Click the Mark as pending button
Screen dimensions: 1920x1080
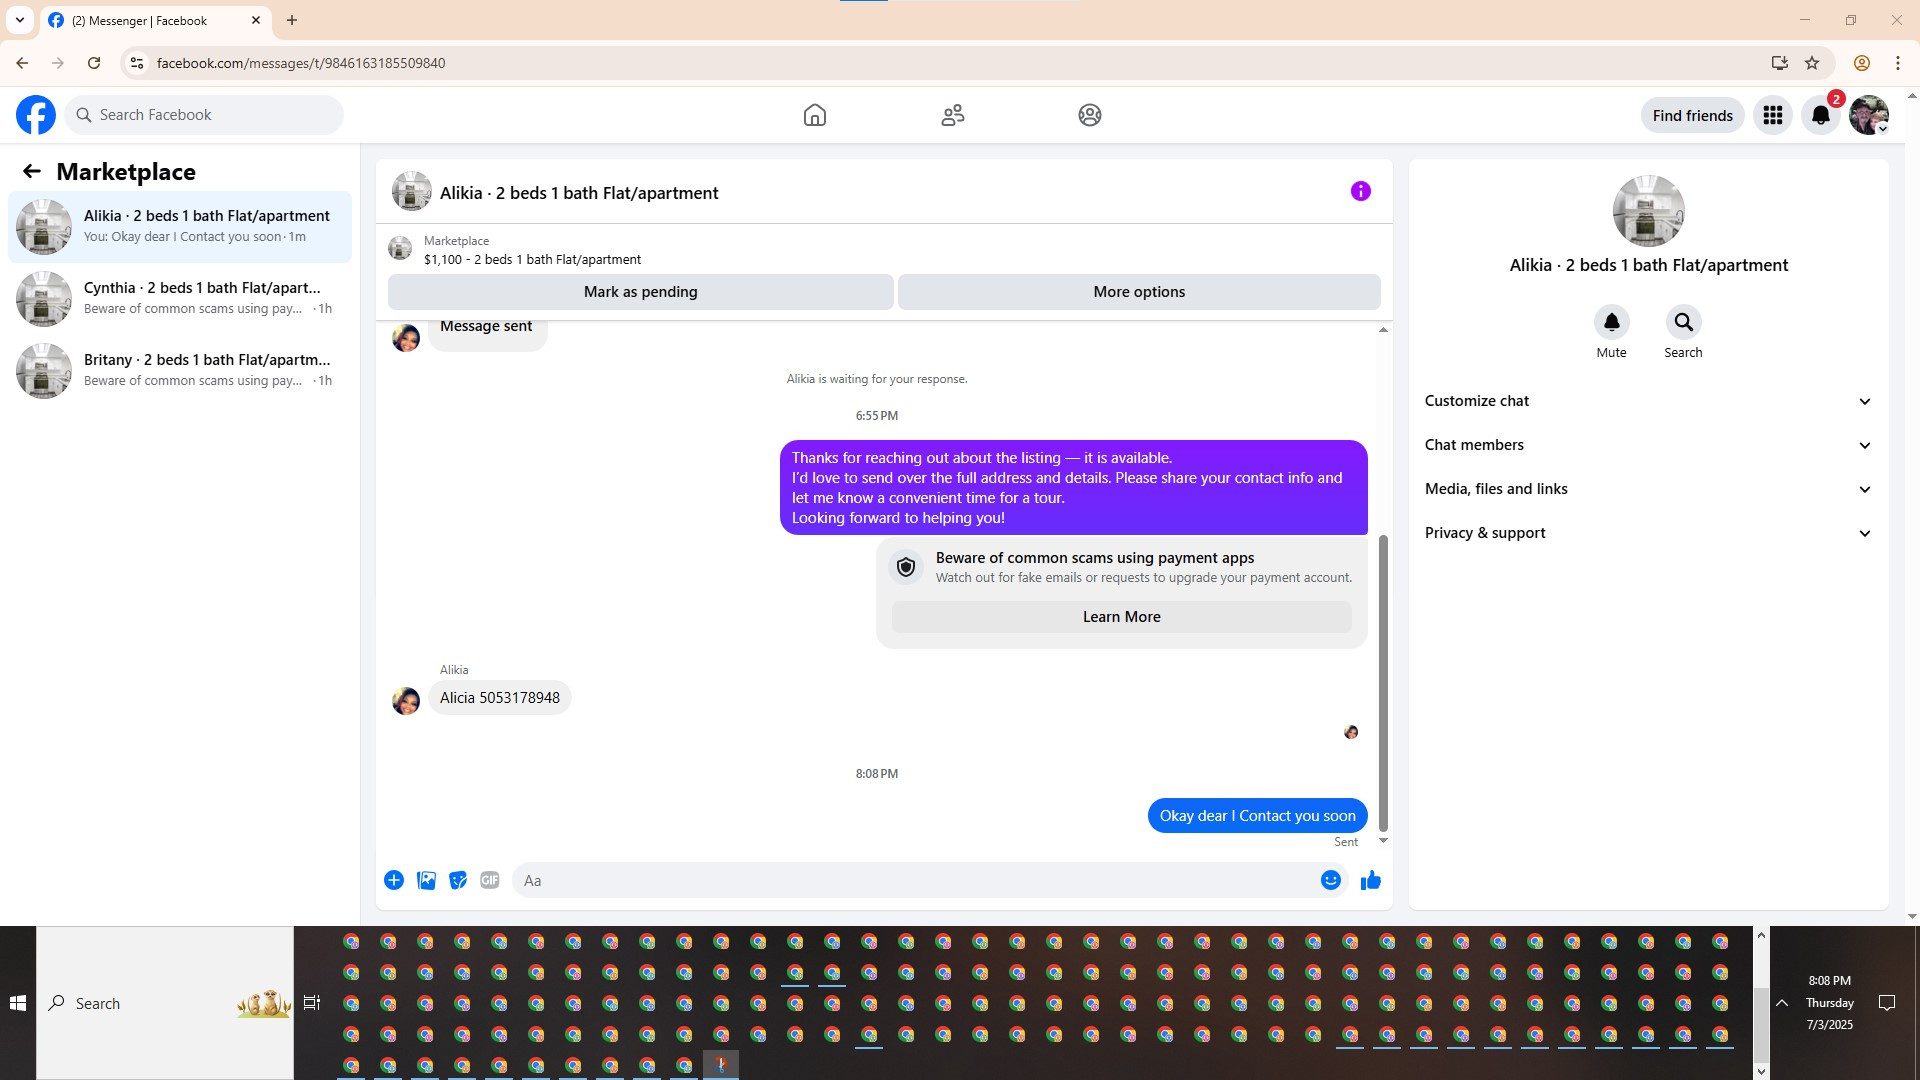click(x=640, y=292)
